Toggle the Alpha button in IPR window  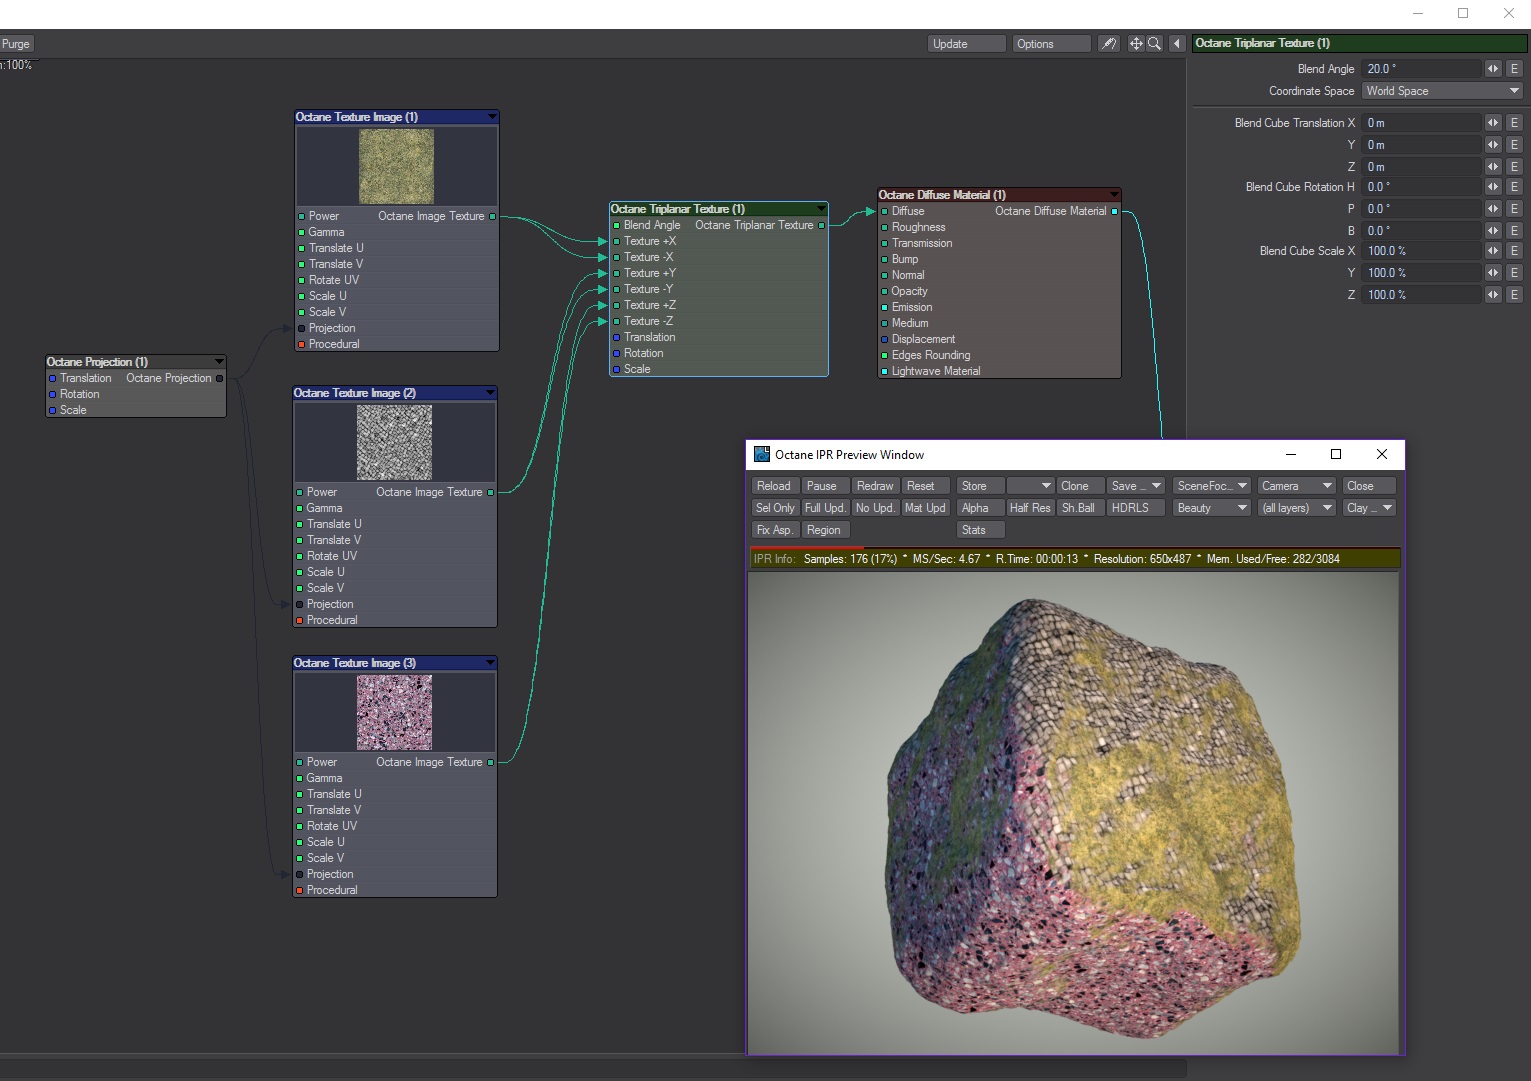(975, 508)
